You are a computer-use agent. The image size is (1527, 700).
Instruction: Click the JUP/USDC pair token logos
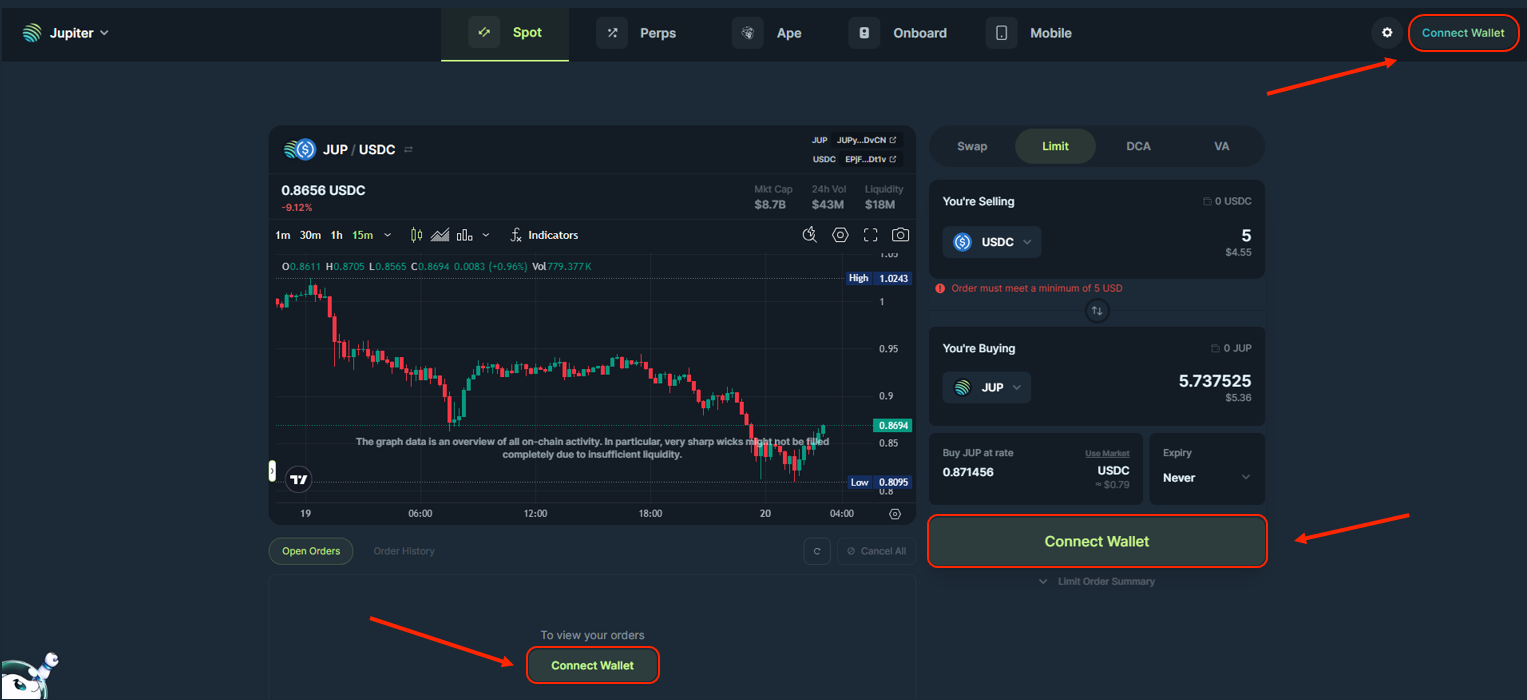[299, 150]
